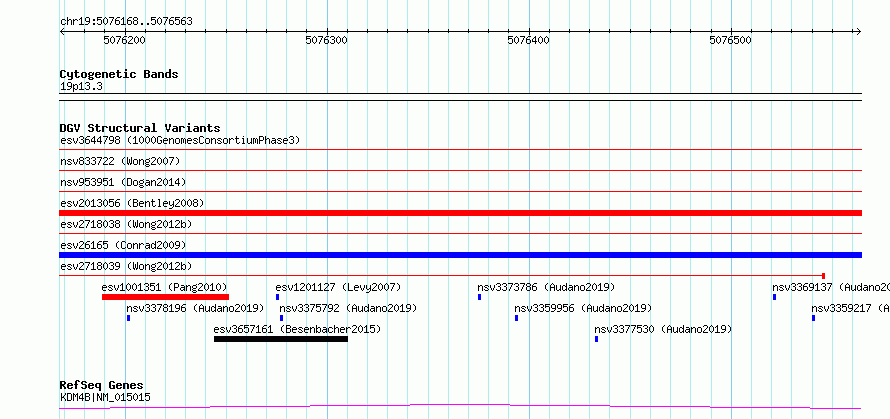Click the red end marker of esv2718039

click(x=823, y=276)
